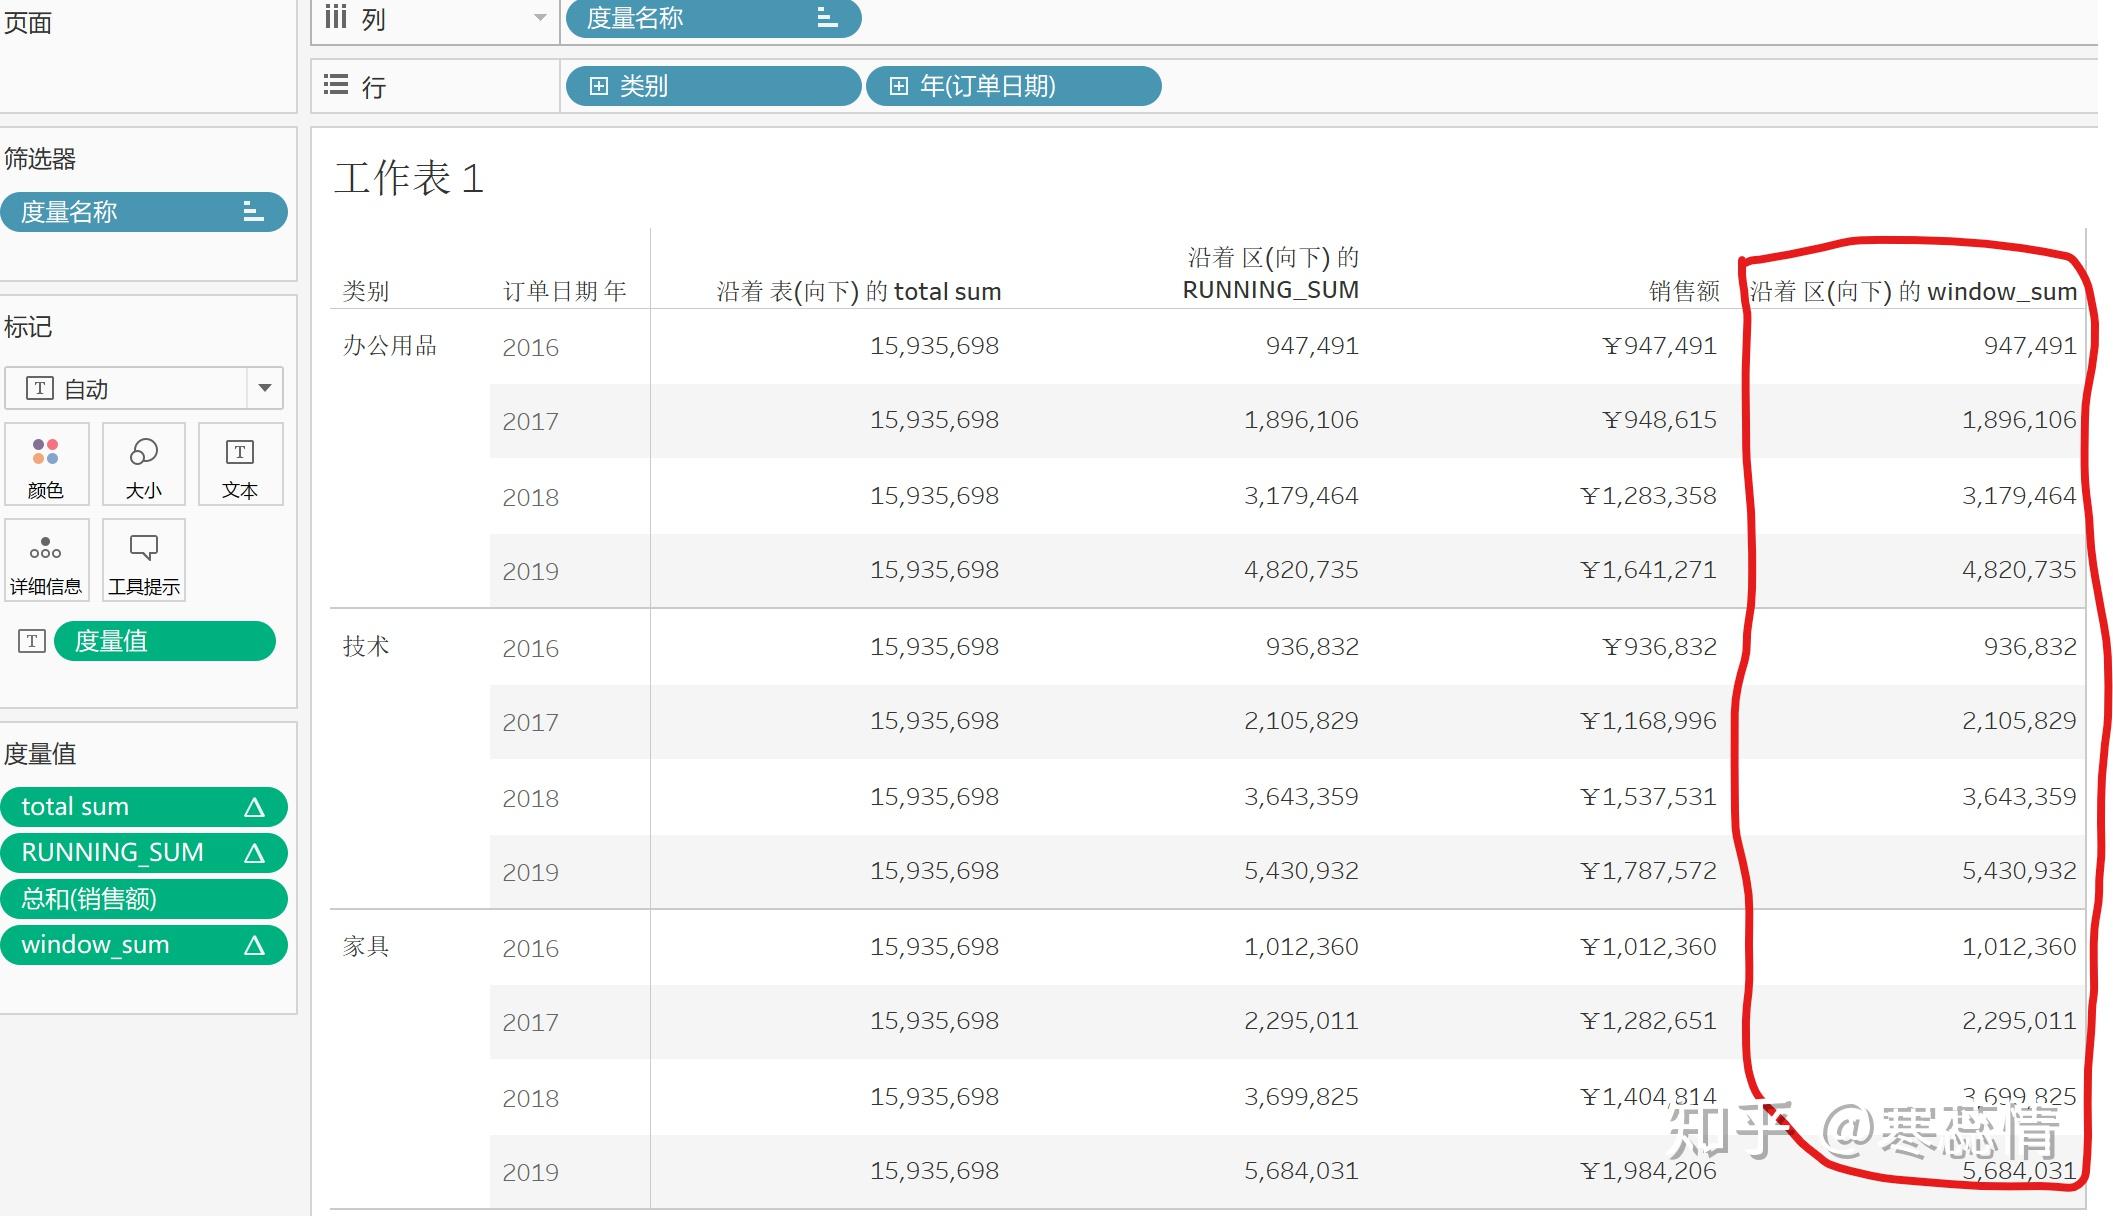Click the delta icon on total sum pill
The width and height of the screenshot is (2113, 1216).
click(x=254, y=807)
